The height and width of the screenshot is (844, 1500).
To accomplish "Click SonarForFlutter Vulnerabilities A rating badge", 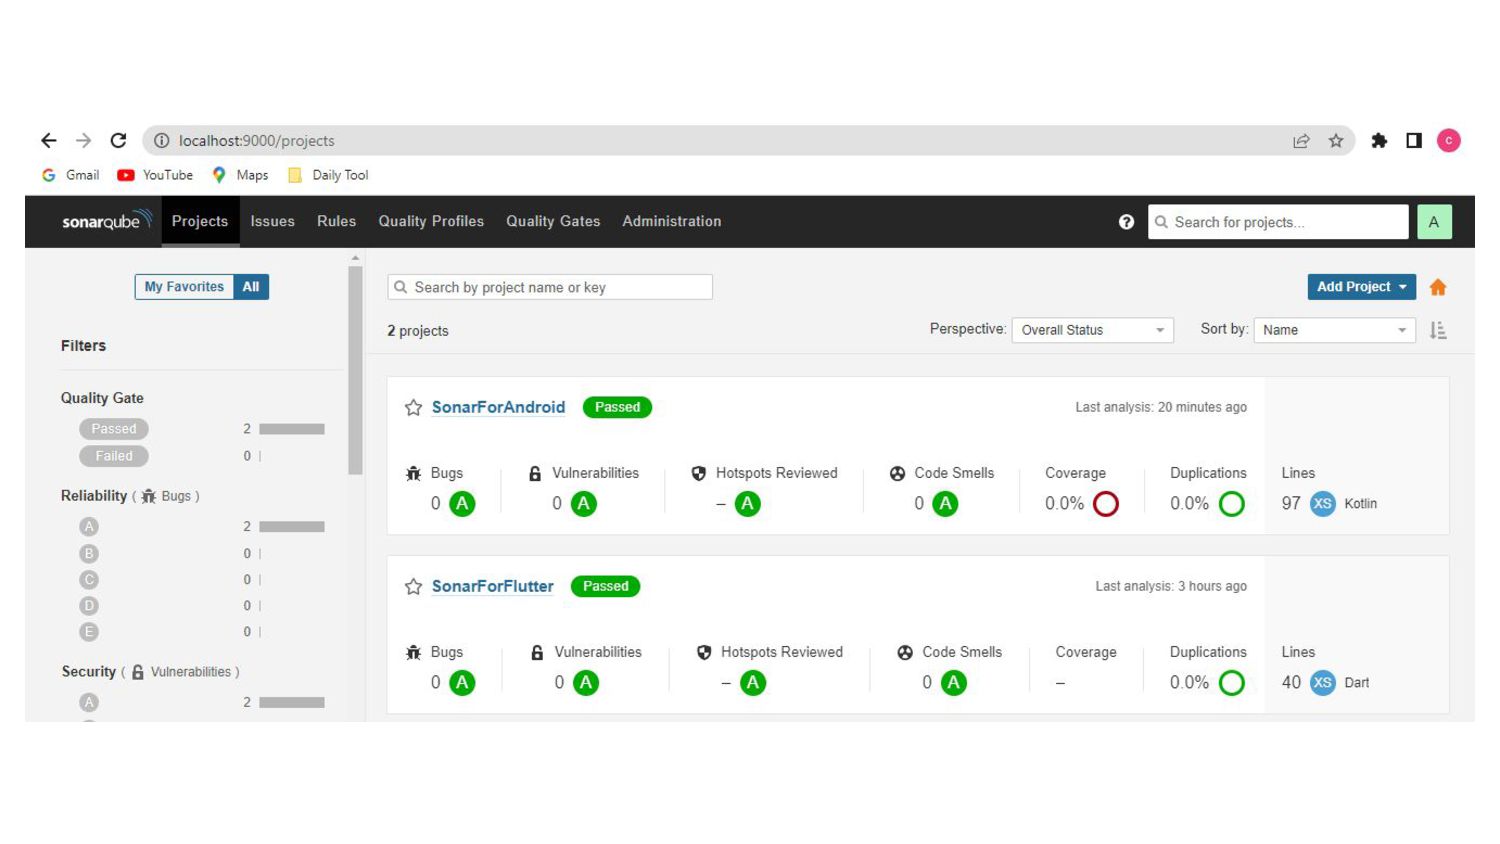I will click(586, 683).
